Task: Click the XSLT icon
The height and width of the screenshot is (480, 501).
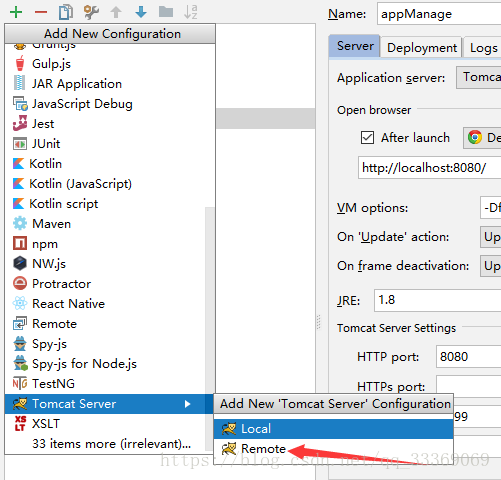Action: coord(20,423)
